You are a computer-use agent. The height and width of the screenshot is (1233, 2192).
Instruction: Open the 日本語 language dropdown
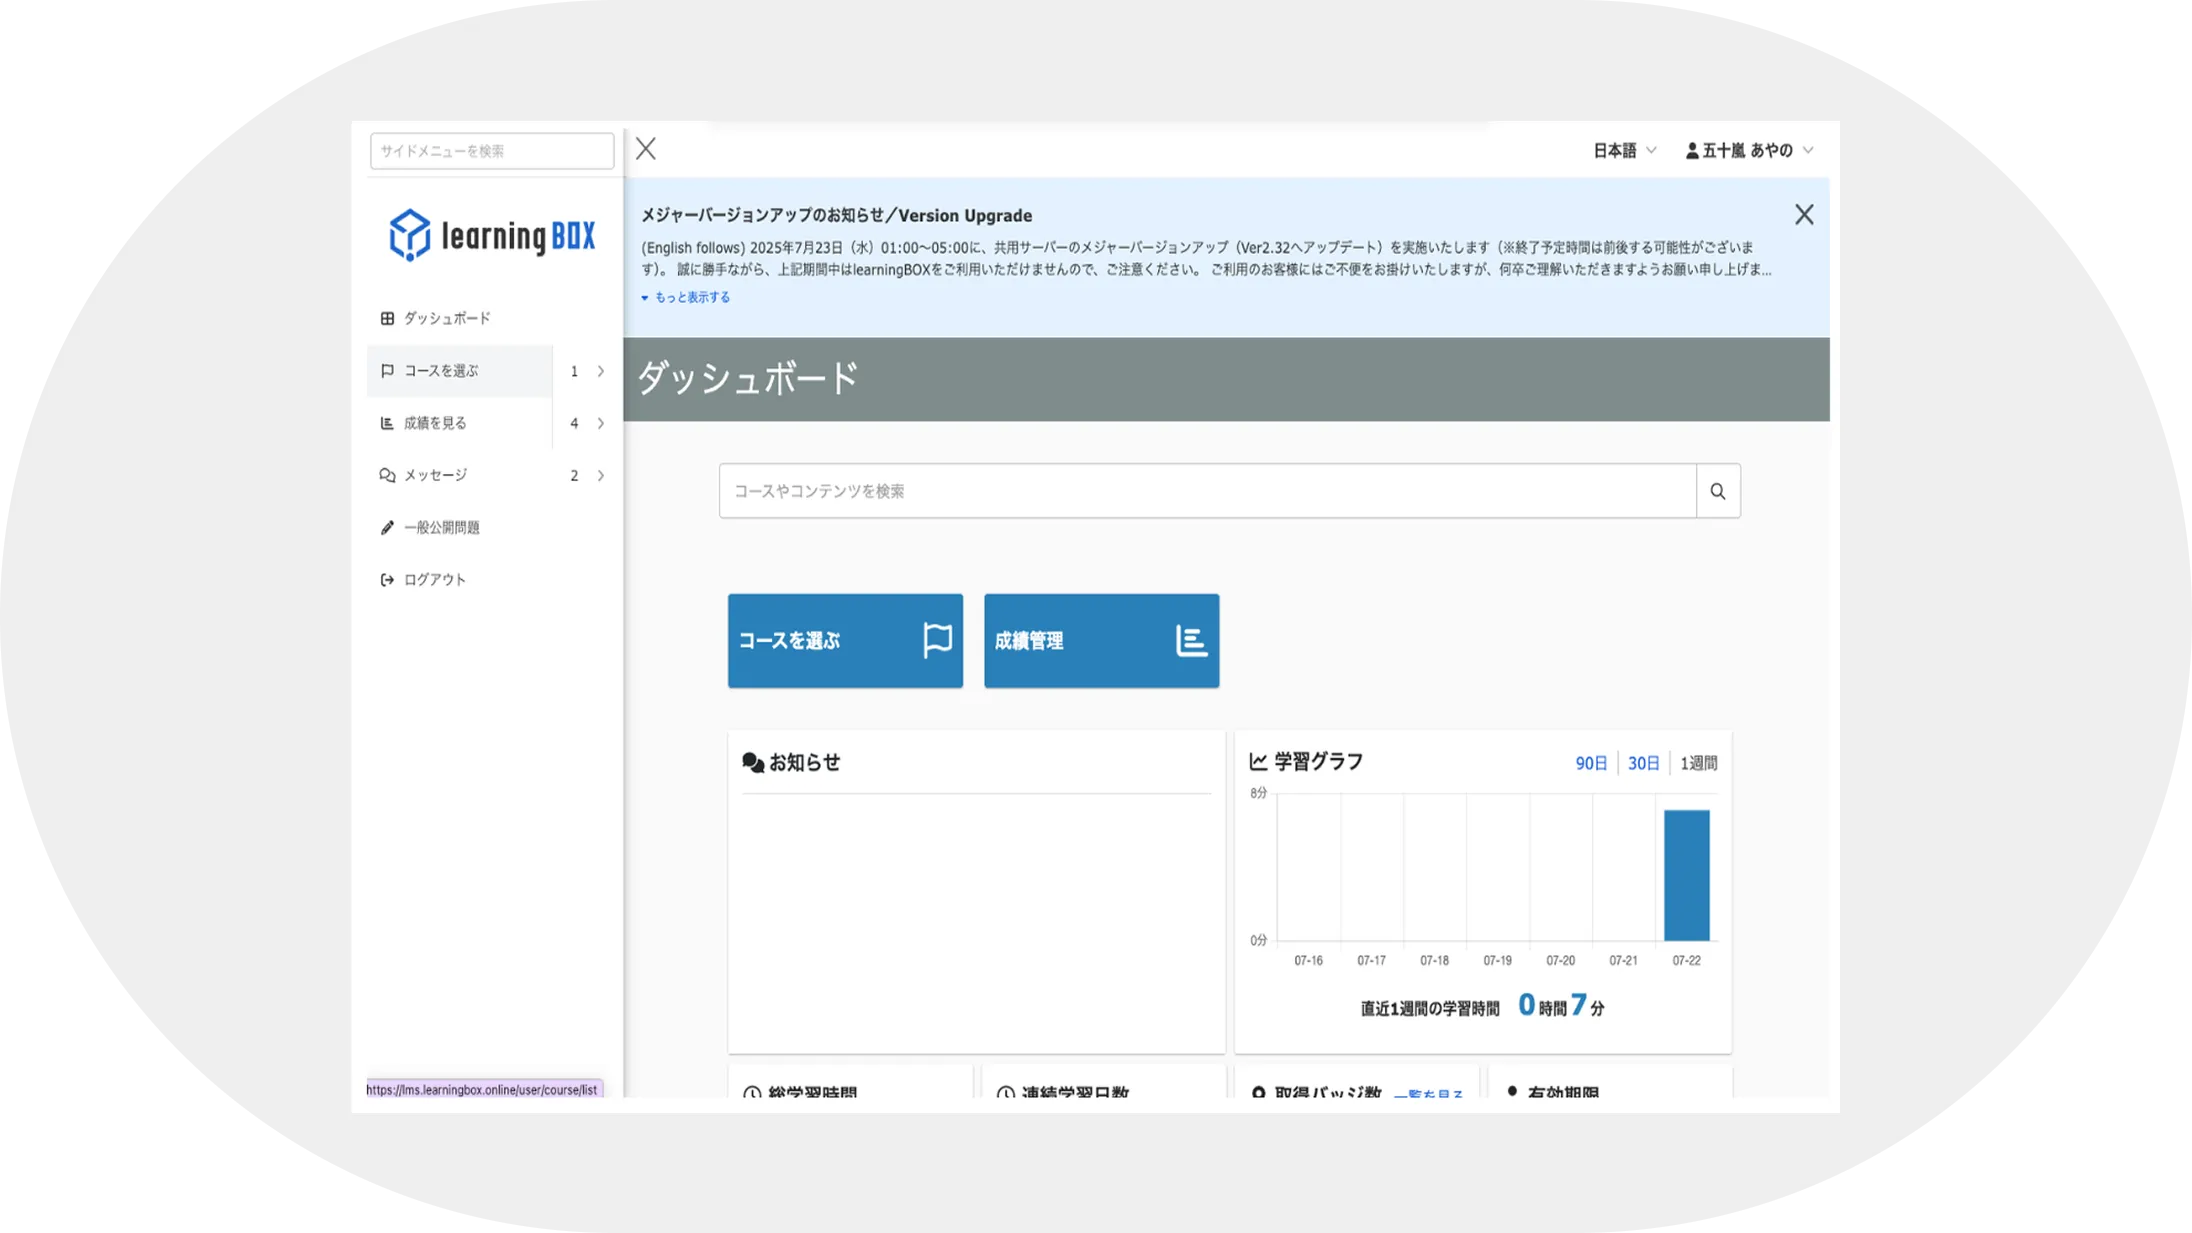click(x=1624, y=150)
